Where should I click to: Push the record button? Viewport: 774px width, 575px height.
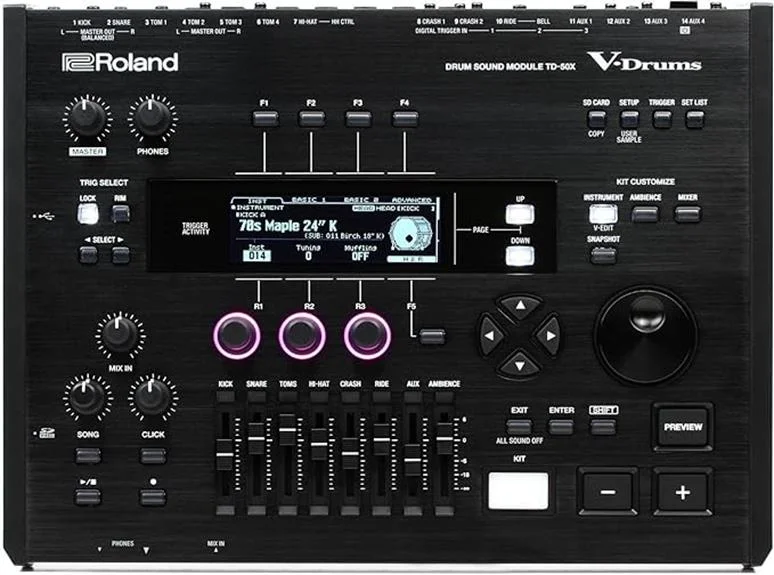pos(153,497)
